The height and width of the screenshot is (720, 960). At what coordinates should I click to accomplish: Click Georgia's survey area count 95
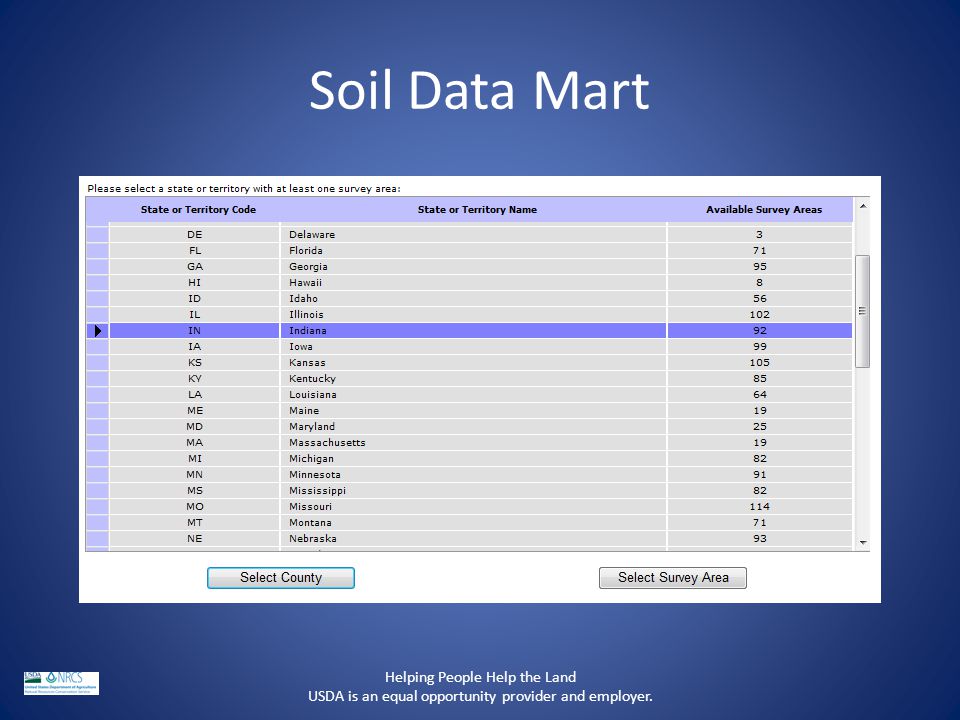click(x=760, y=266)
